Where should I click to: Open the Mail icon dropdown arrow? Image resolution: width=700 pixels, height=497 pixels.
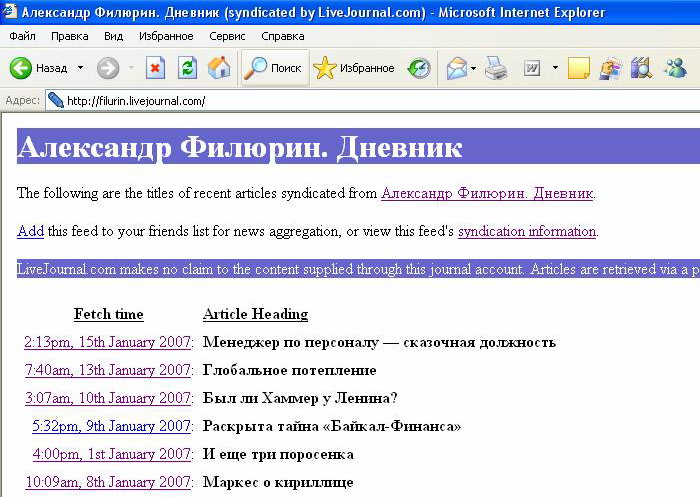pyautogui.click(x=472, y=68)
